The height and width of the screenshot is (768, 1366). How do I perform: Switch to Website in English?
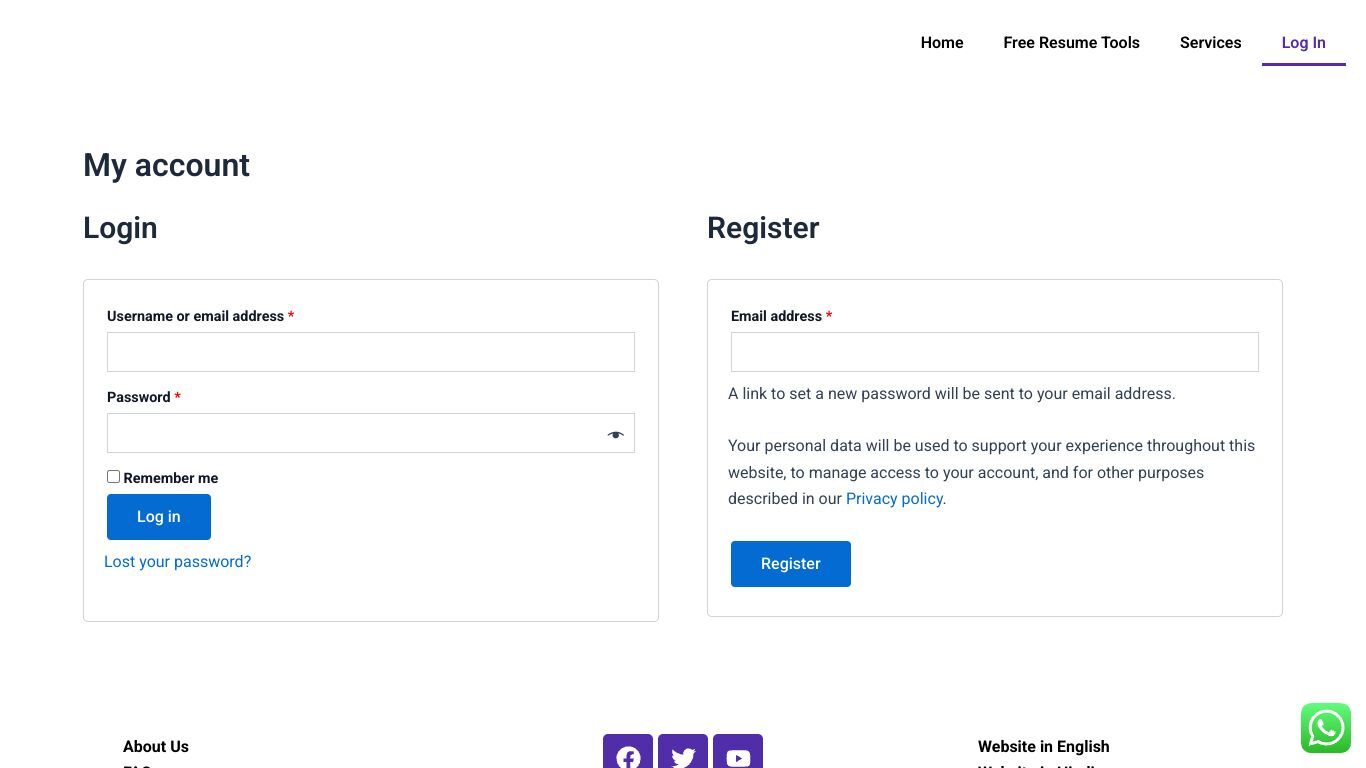[x=1043, y=747]
